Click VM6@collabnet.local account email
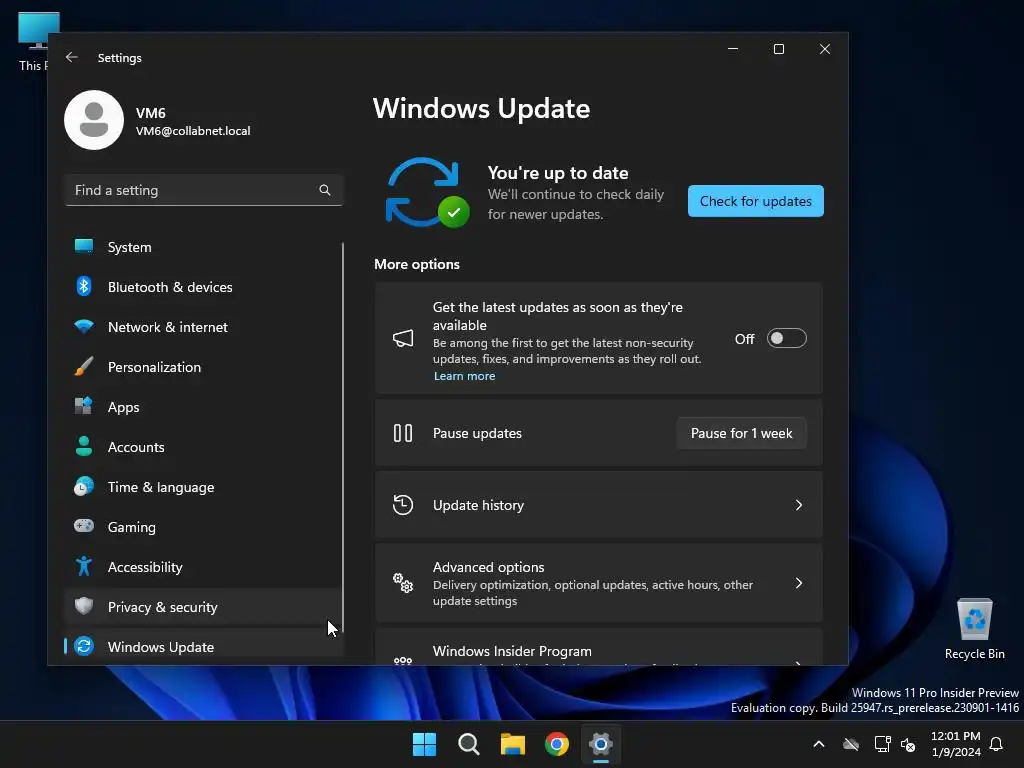The image size is (1024, 768). click(x=193, y=131)
